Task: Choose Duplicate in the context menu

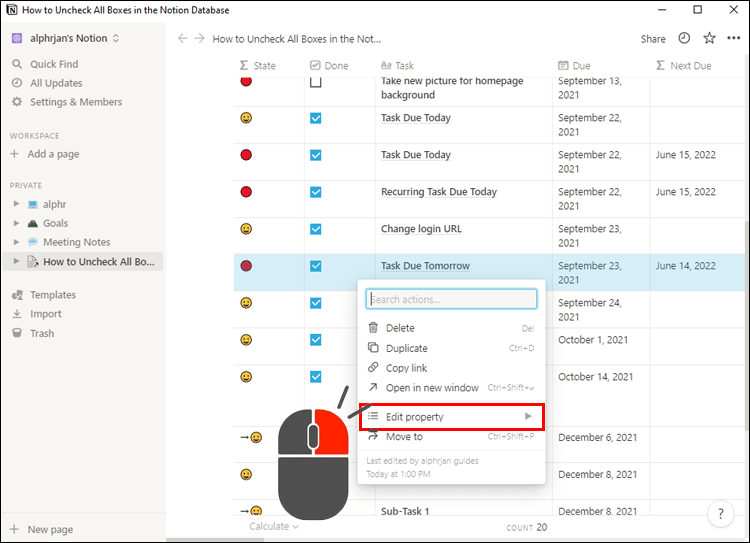Action: point(407,348)
